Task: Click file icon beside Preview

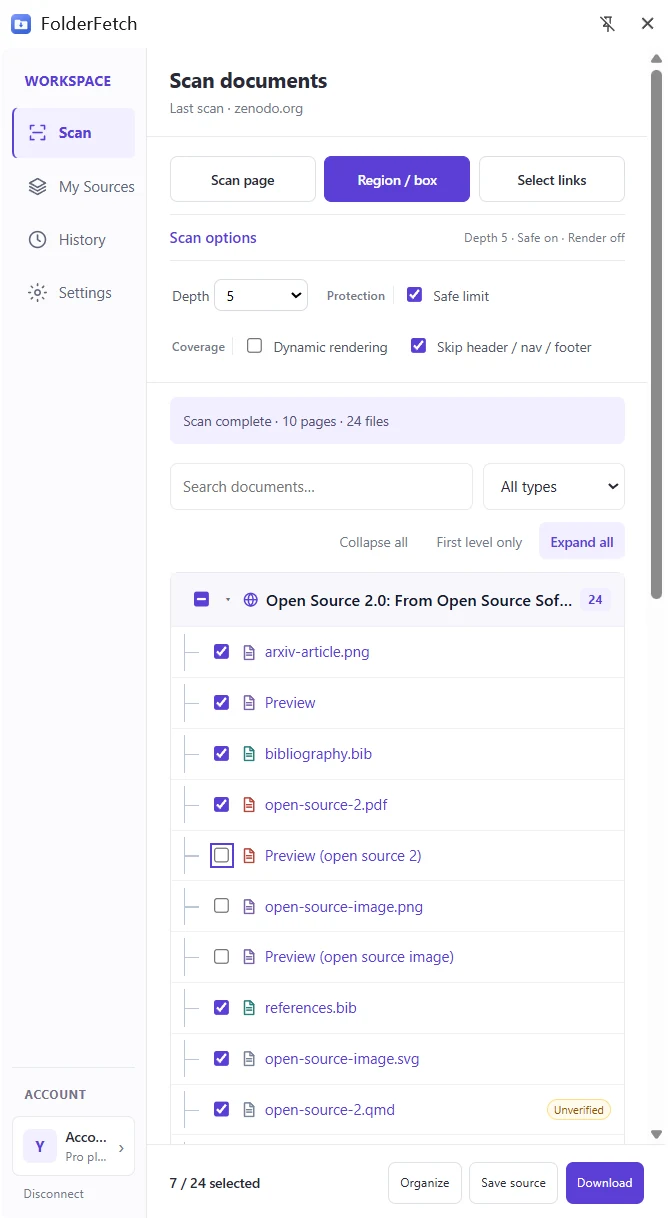Action: (250, 703)
